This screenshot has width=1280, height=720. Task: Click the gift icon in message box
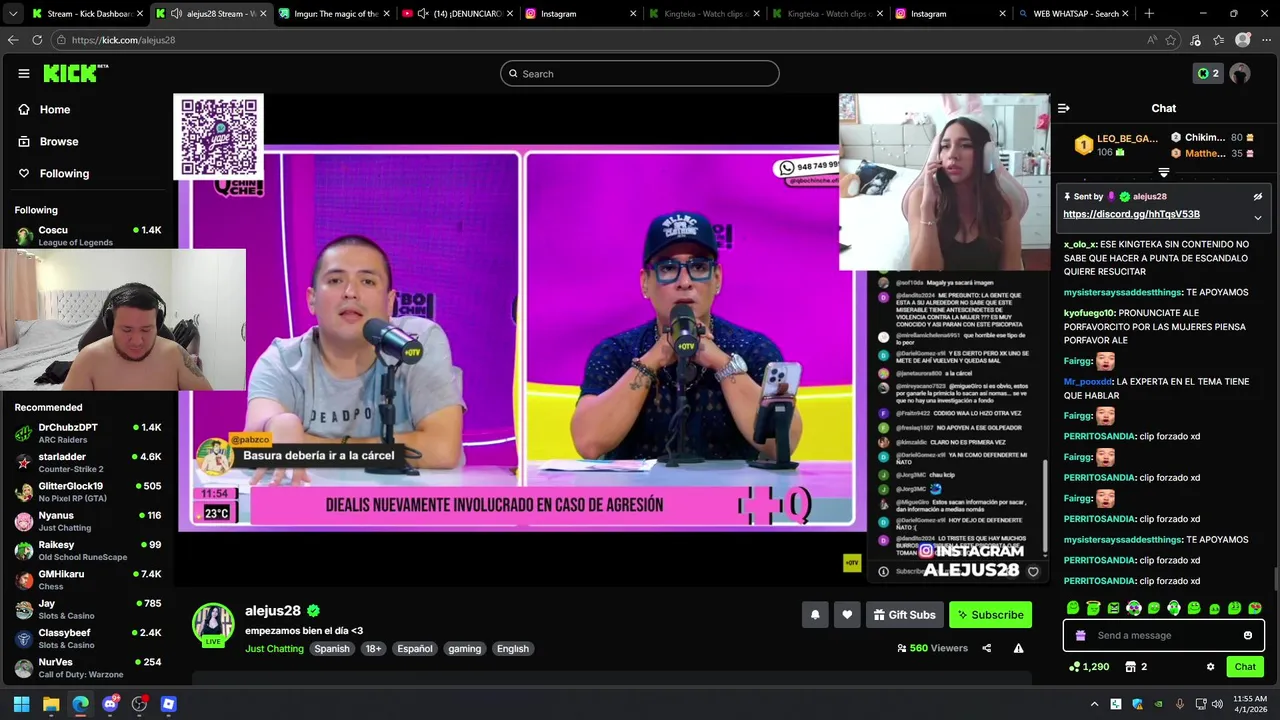1080,635
